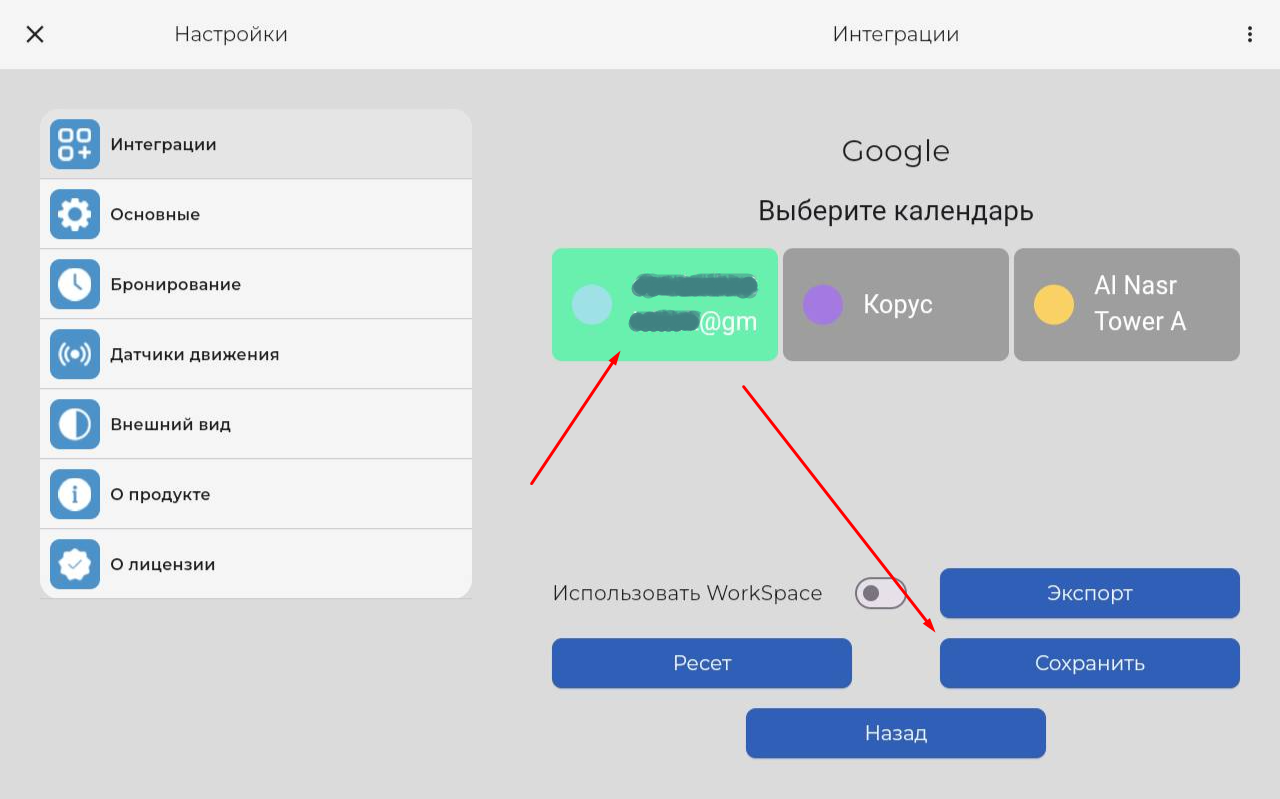Click the purple Корус color circle
Screen dimensions: 1280x799
(823, 304)
